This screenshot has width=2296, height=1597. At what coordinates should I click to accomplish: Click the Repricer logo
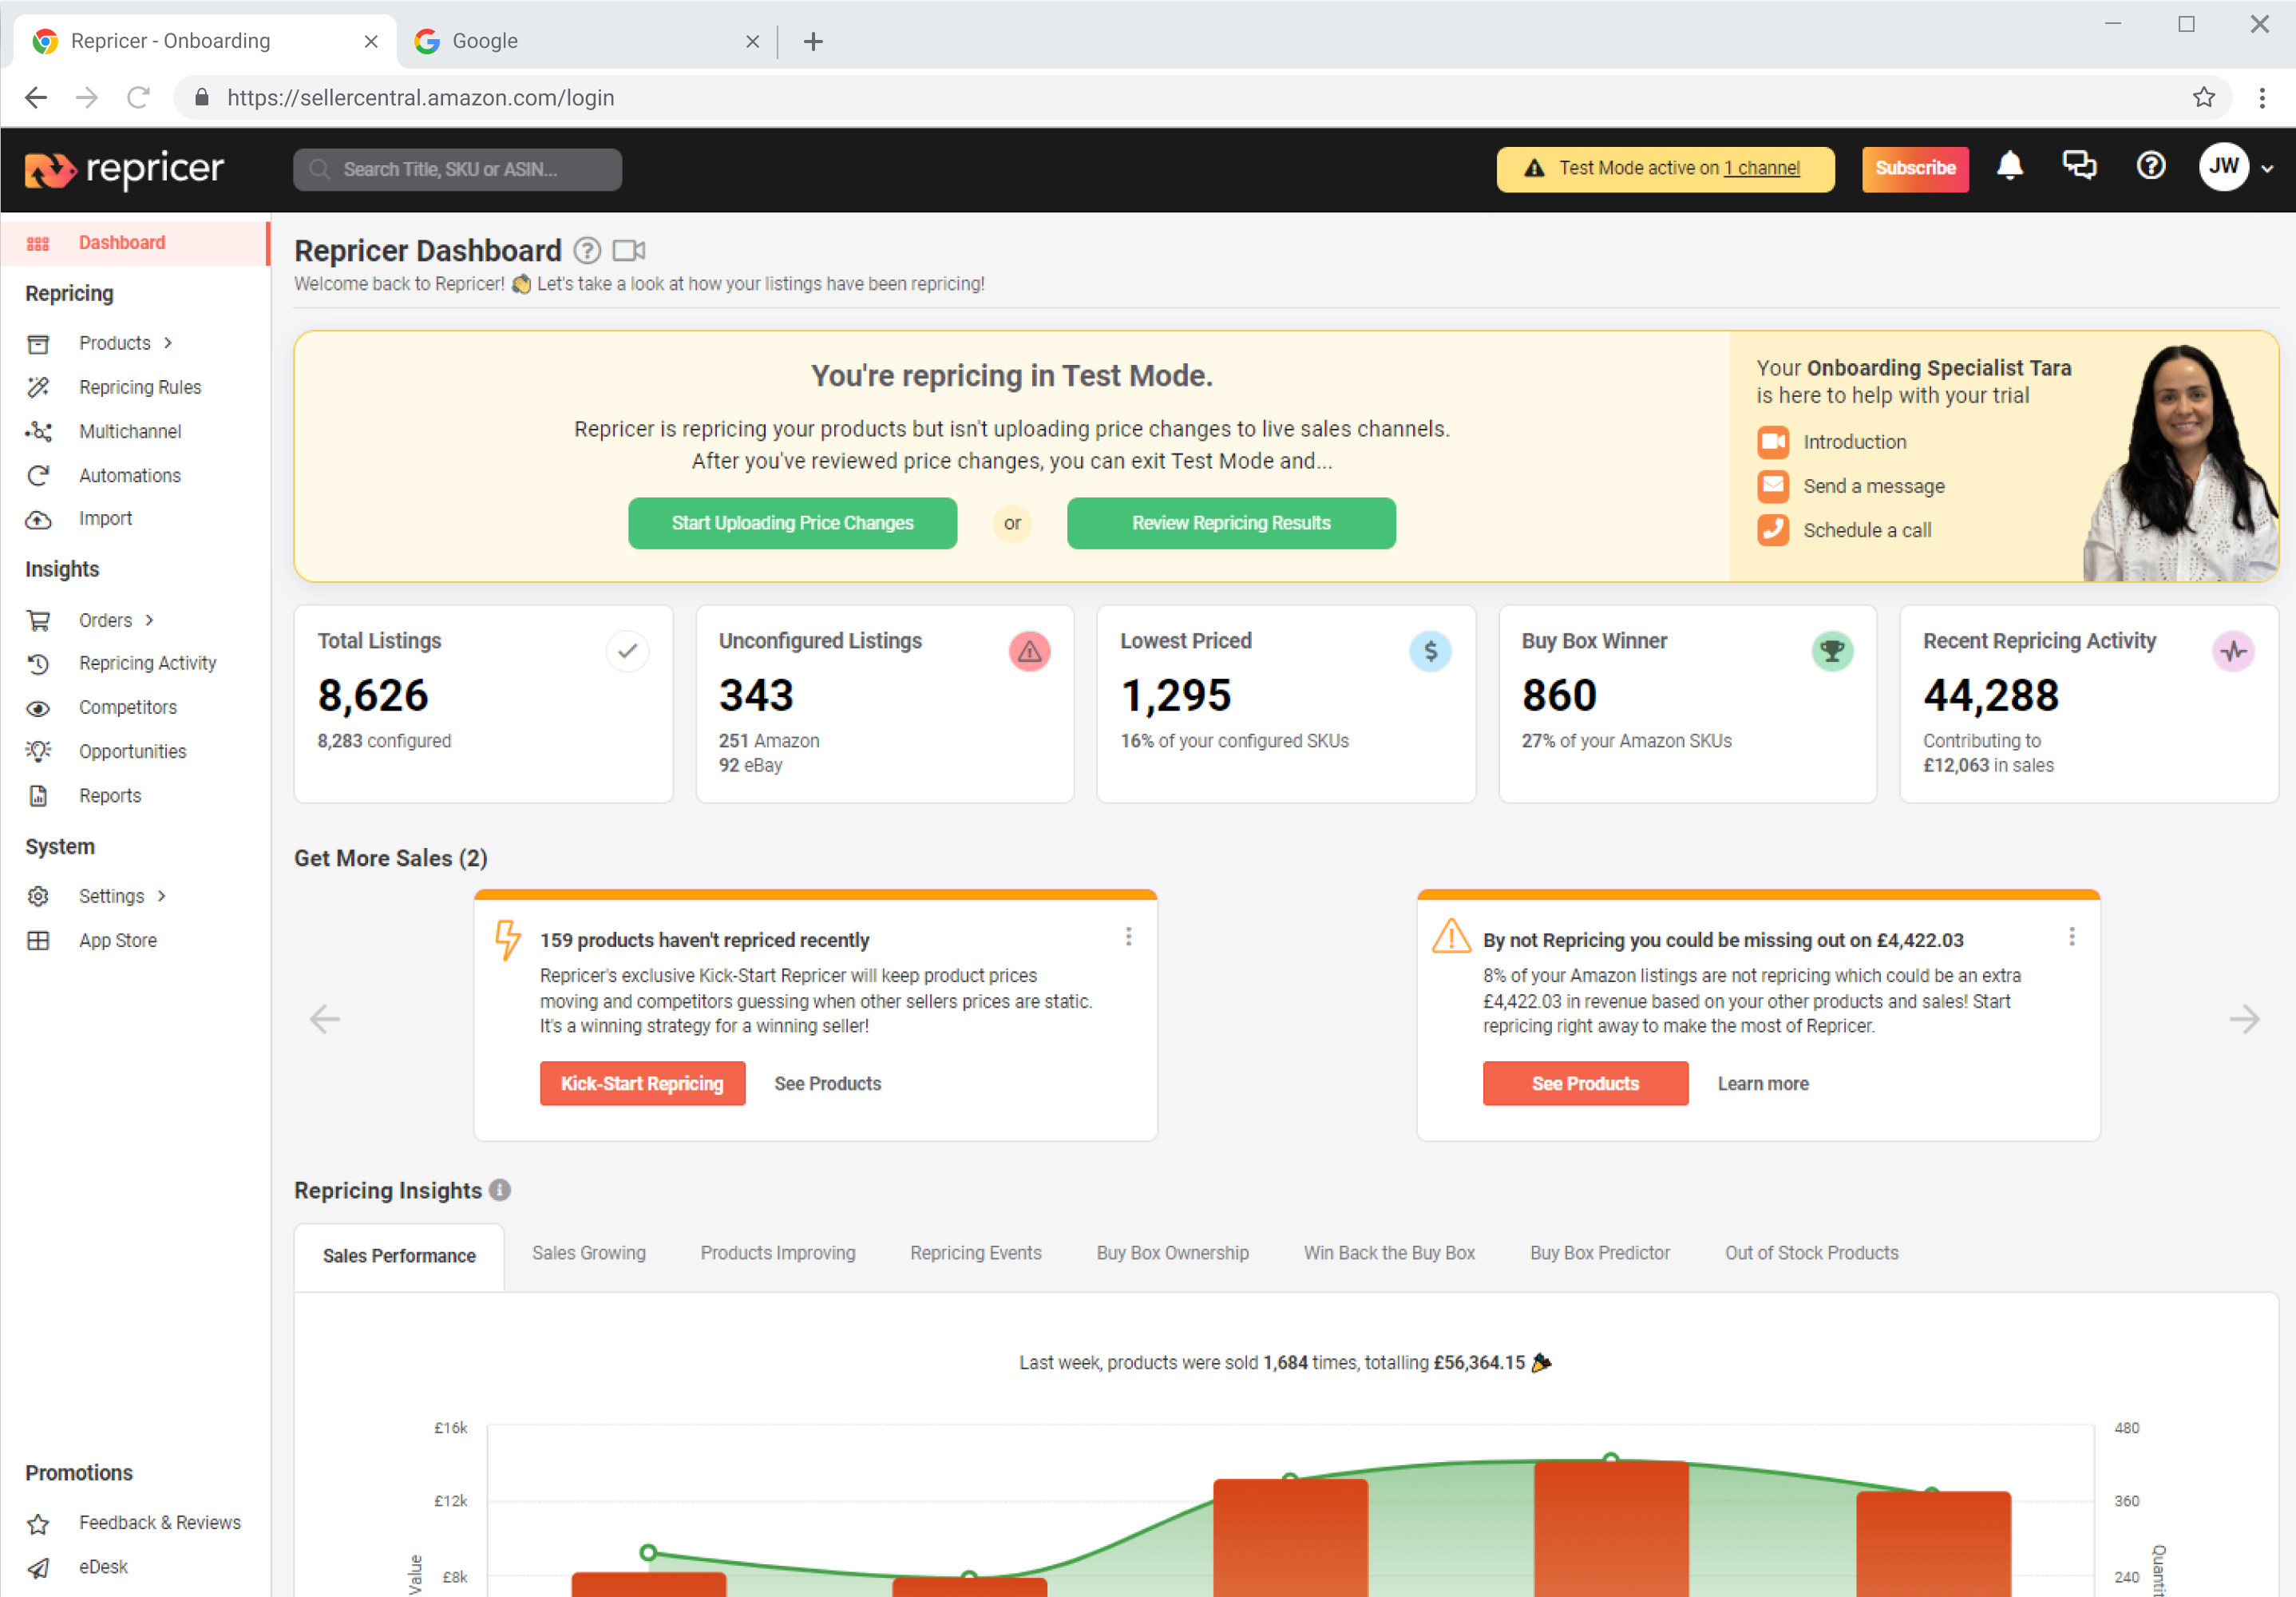(x=124, y=169)
